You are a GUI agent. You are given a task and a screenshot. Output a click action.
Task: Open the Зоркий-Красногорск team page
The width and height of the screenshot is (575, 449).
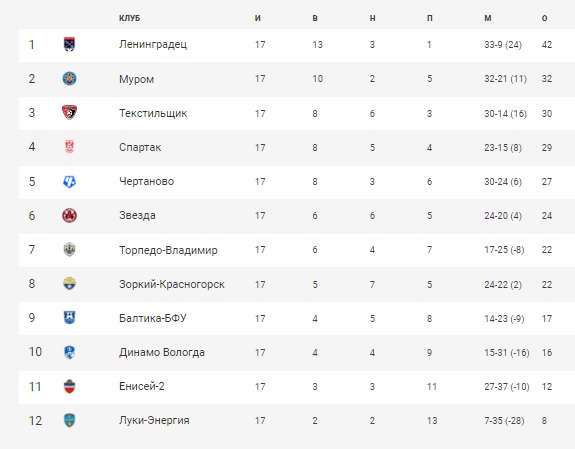tap(172, 284)
